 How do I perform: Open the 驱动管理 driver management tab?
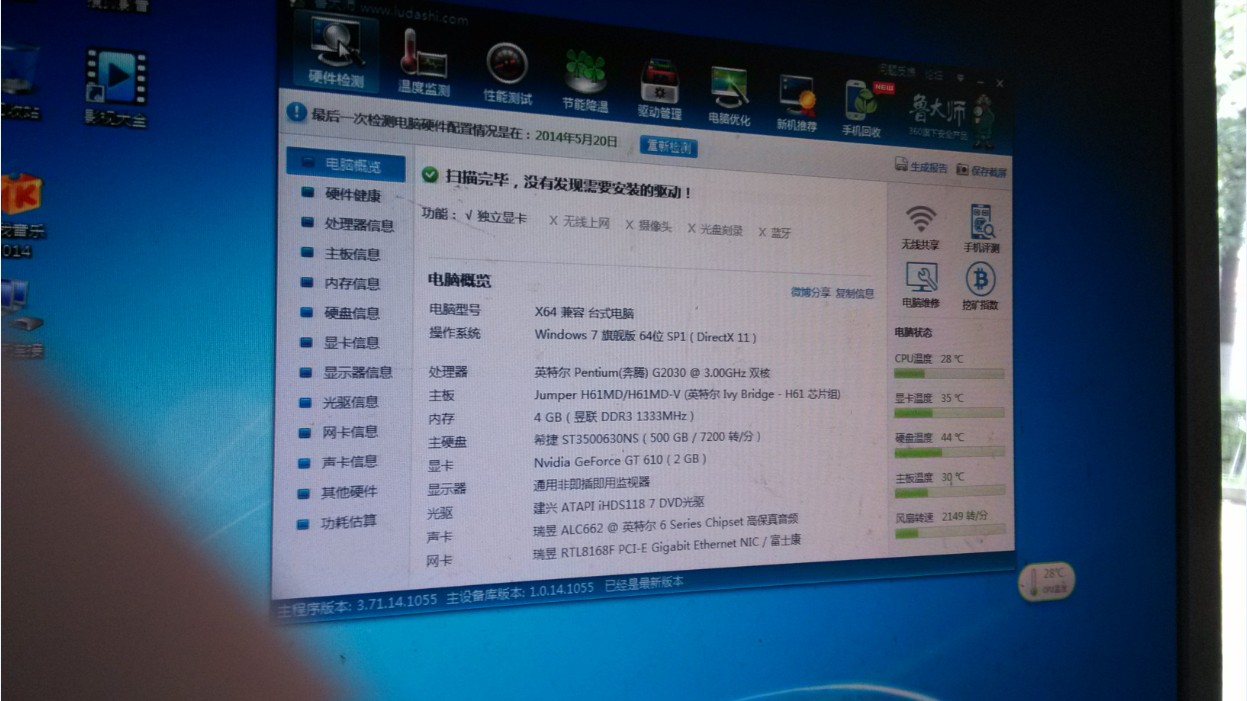click(659, 90)
